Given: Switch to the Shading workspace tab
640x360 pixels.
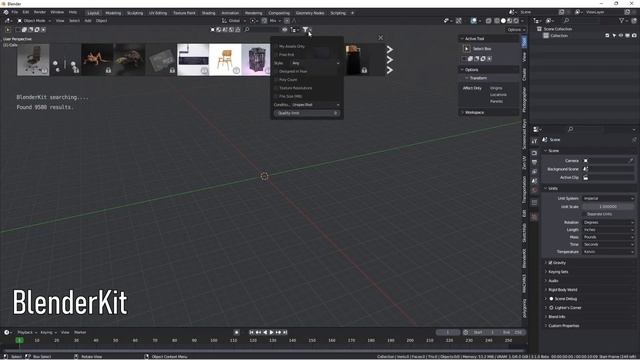Looking at the screenshot, I should point(208,13).
